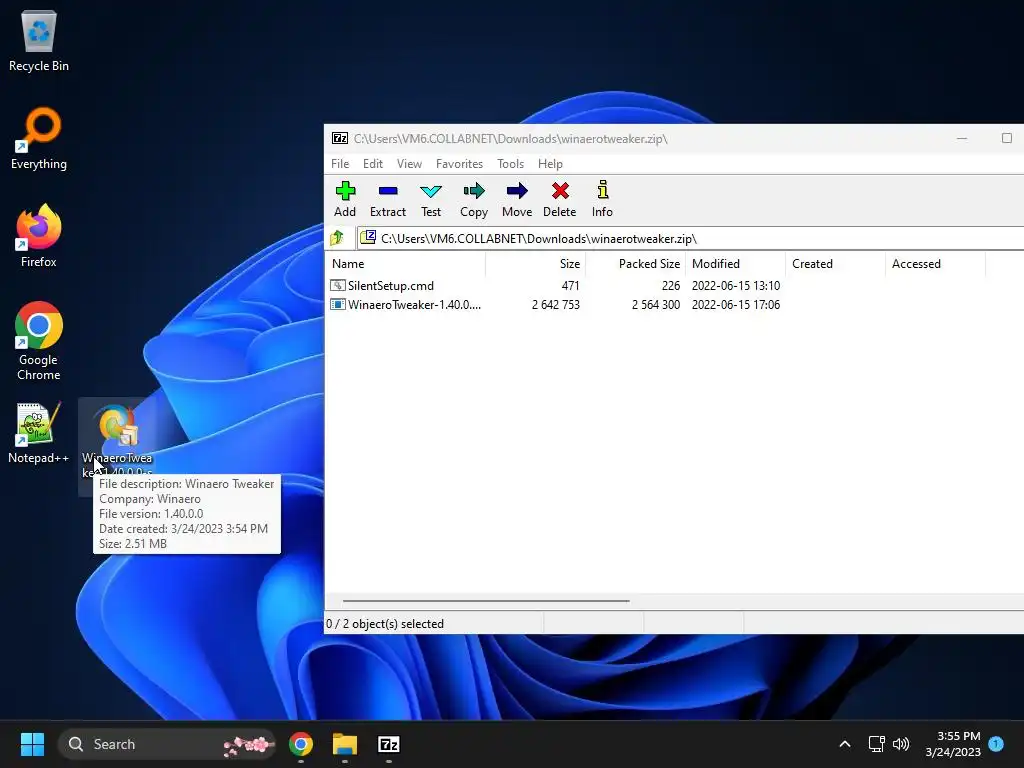Viewport: 1024px width, 768px height.
Task: Sort by the Modified column header
Action: pos(735,264)
